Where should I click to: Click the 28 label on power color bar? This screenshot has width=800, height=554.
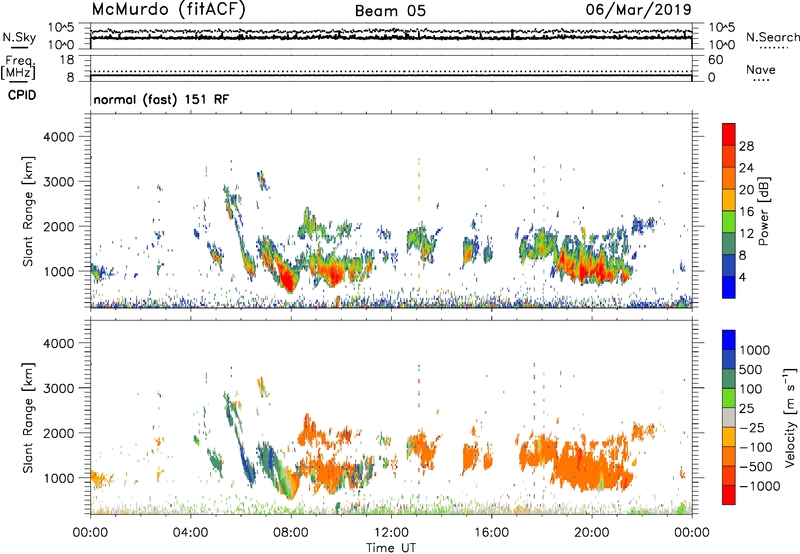click(x=746, y=146)
